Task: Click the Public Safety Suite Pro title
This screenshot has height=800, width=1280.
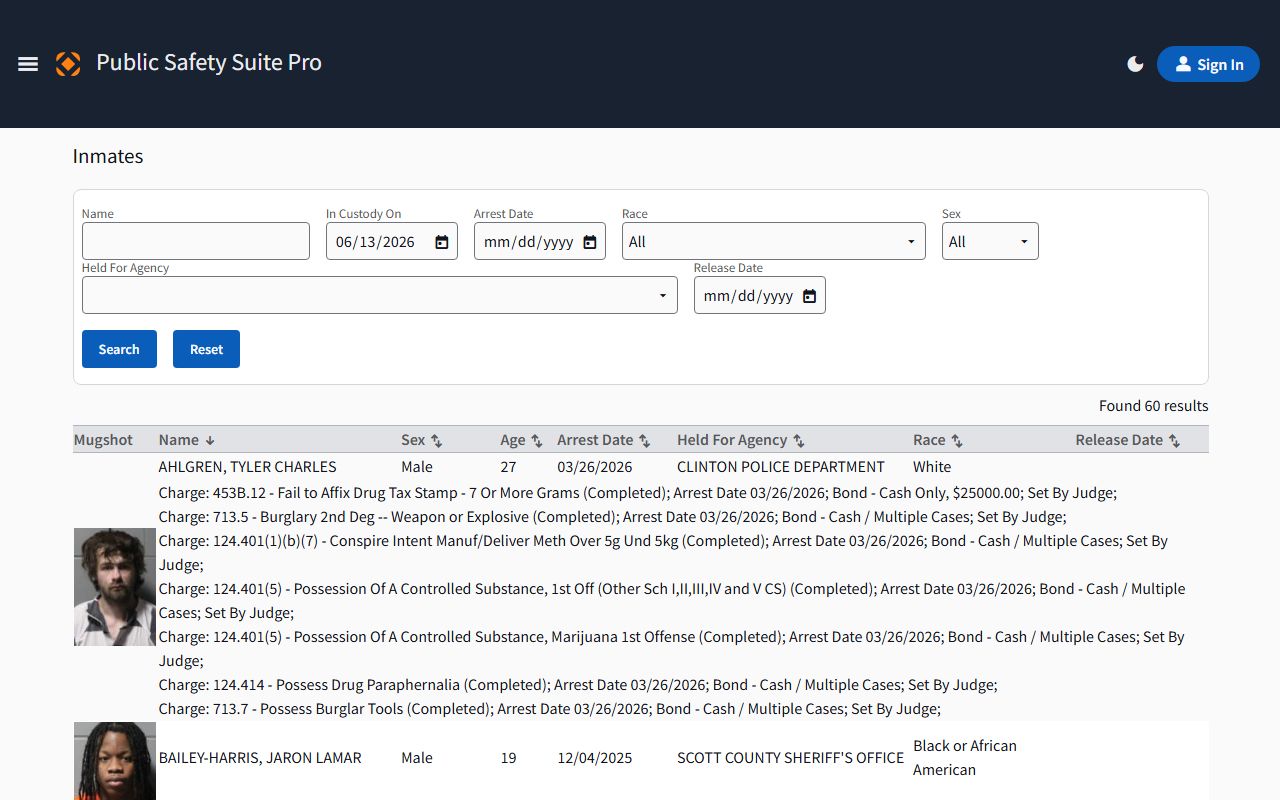Action: (209, 63)
